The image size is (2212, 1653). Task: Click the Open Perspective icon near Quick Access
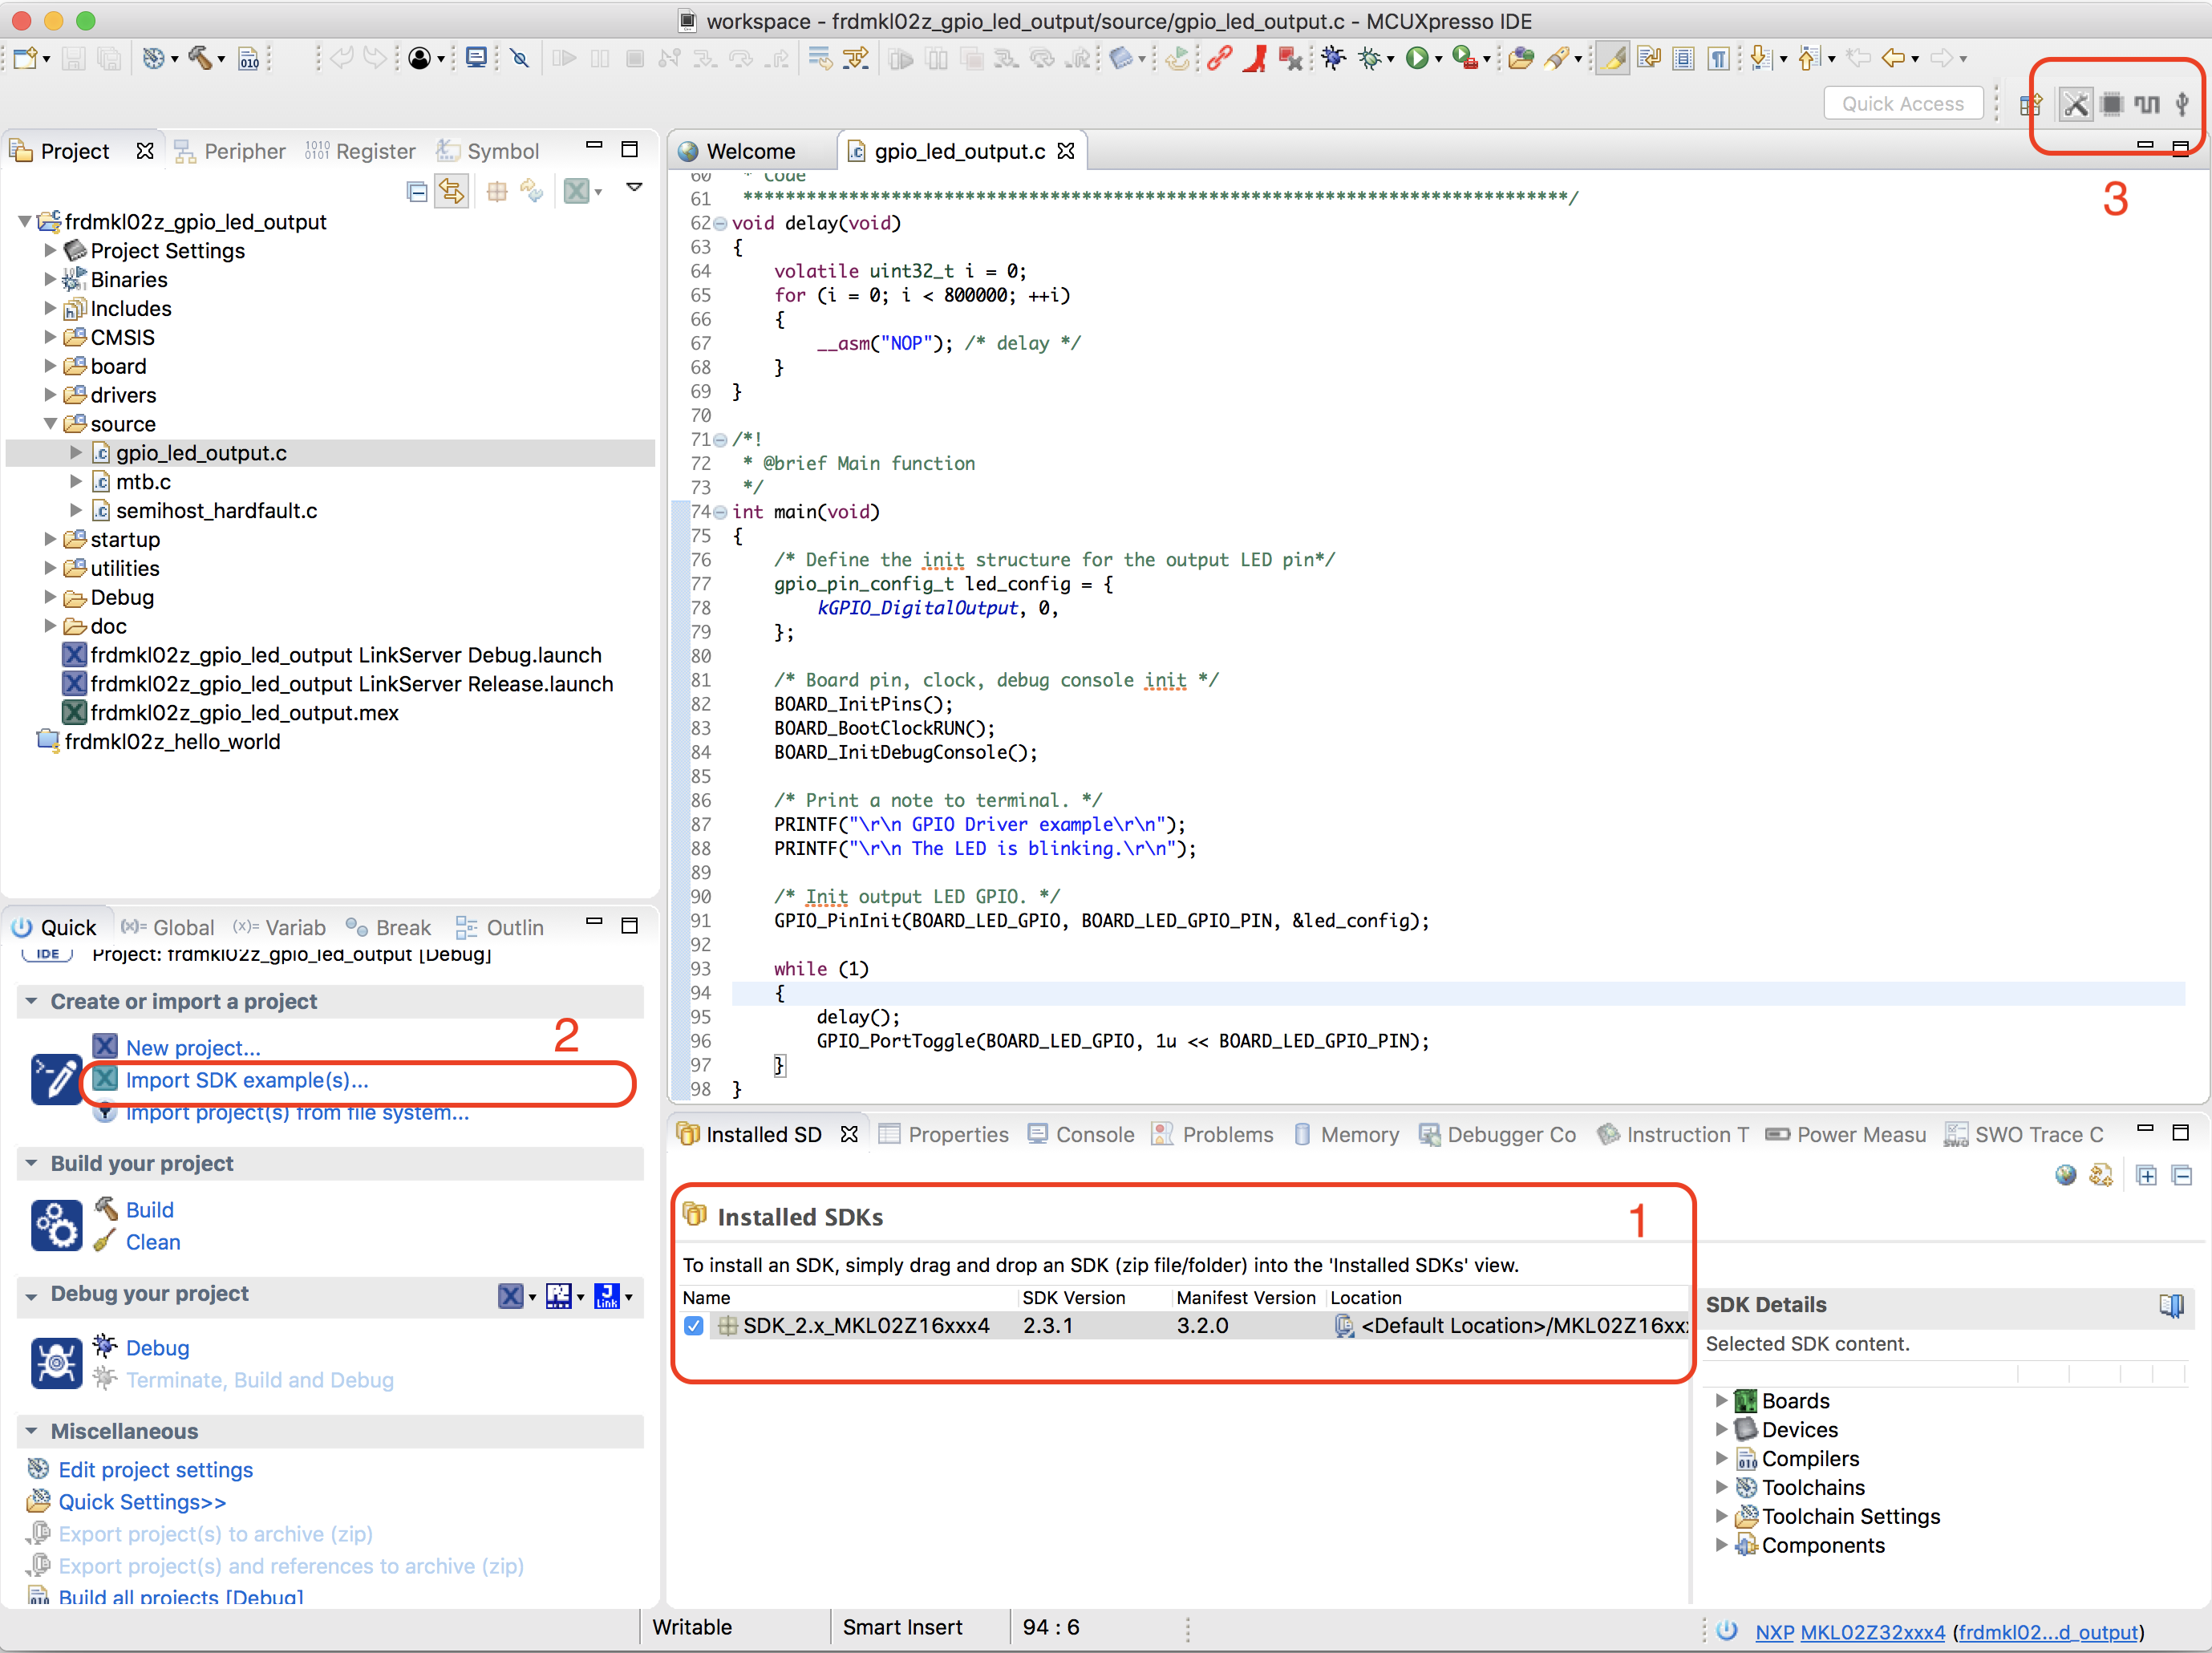2031,104
